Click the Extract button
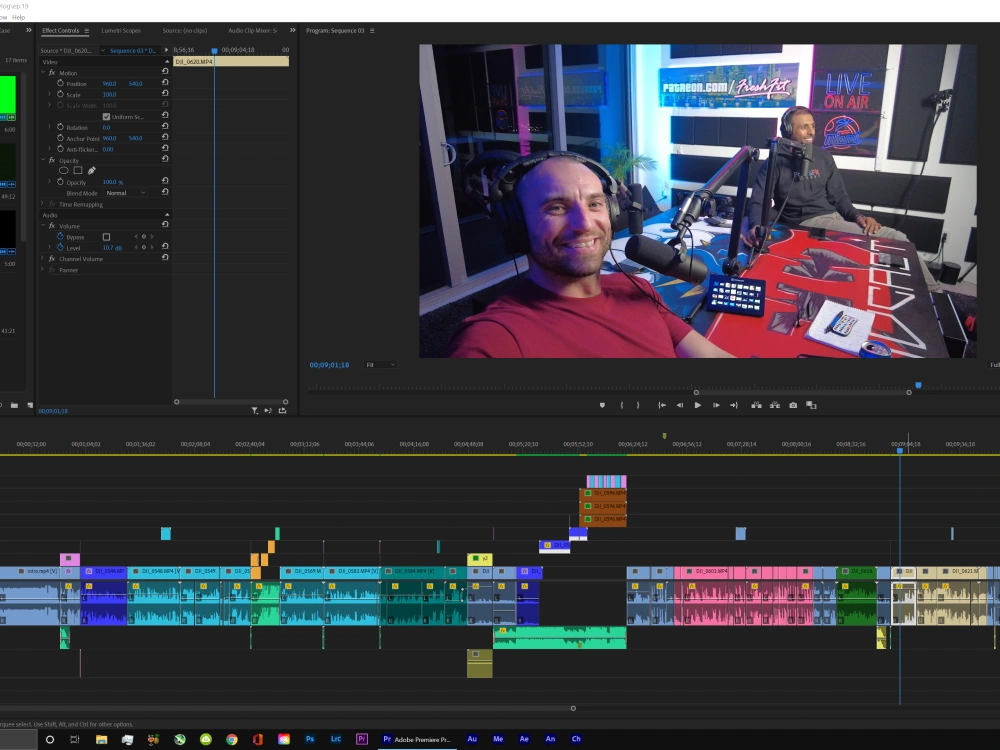The height and width of the screenshot is (750, 1000). pos(775,405)
